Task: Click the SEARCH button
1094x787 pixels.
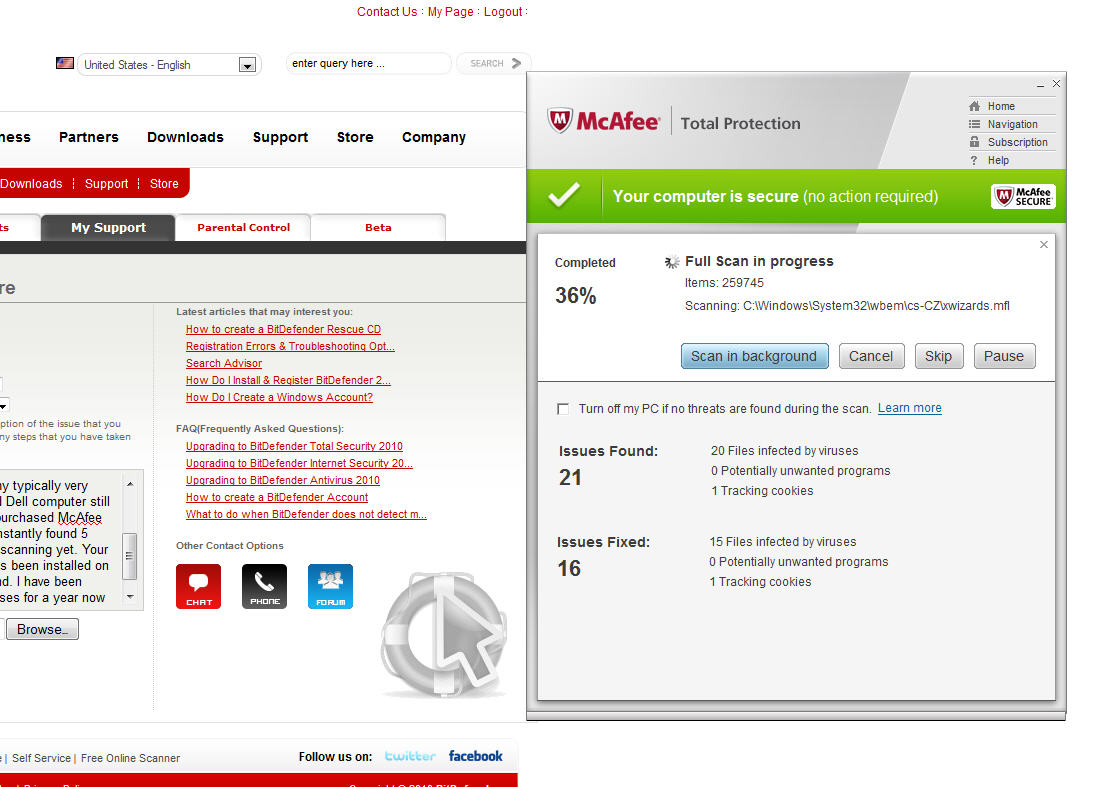Action: point(494,63)
